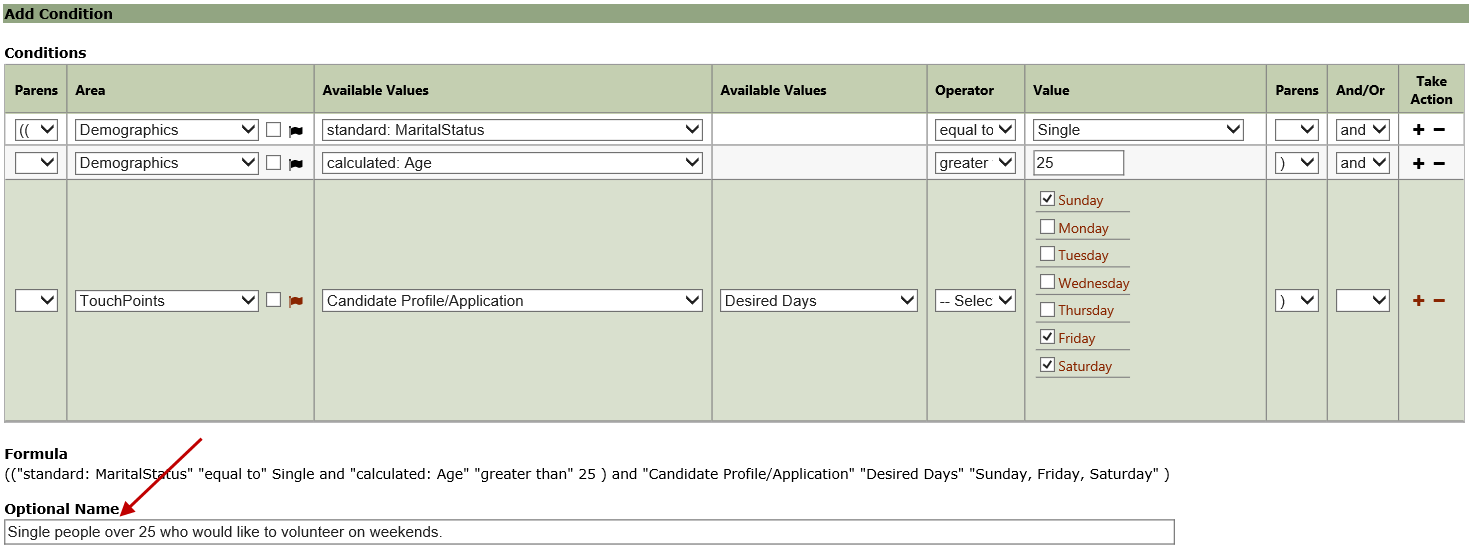The height and width of the screenshot is (549, 1469).
Task: Uncheck the Sunday checkbox
Action: 1047,199
